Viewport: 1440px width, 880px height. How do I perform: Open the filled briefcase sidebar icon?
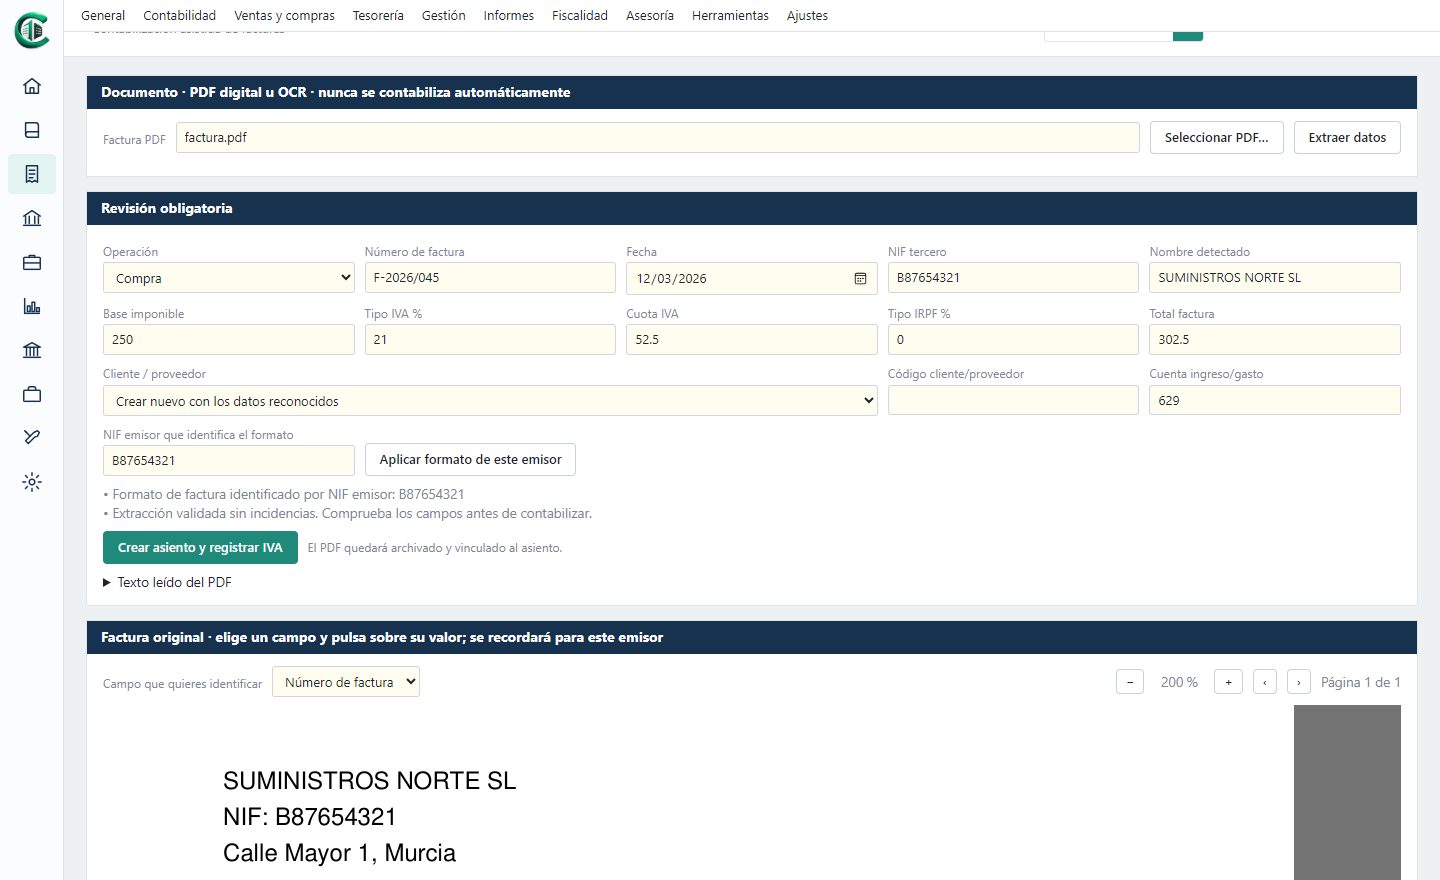point(32,262)
